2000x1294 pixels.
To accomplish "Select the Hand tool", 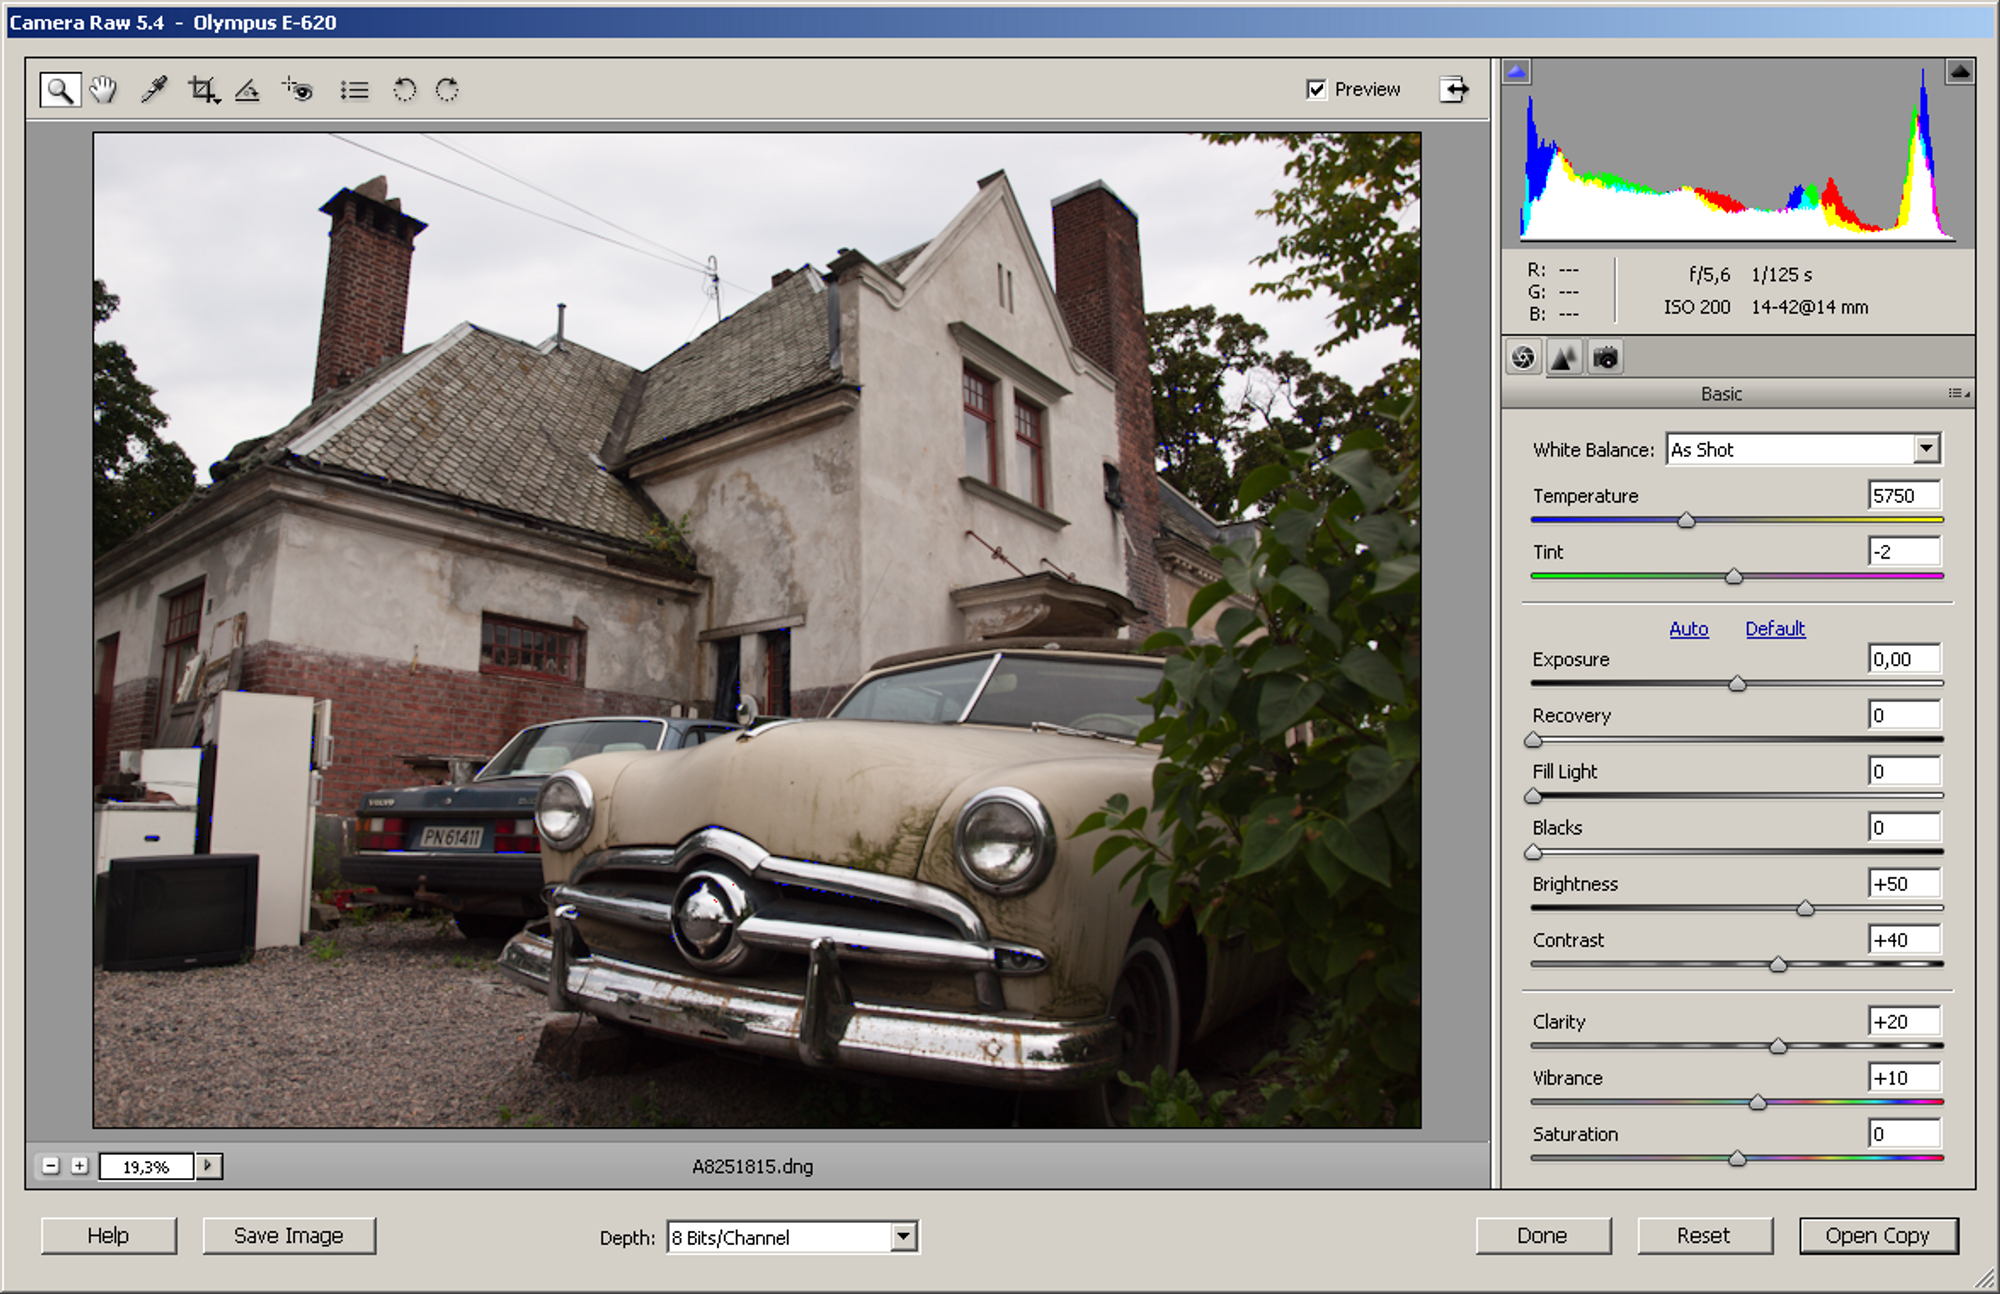I will pos(103,90).
